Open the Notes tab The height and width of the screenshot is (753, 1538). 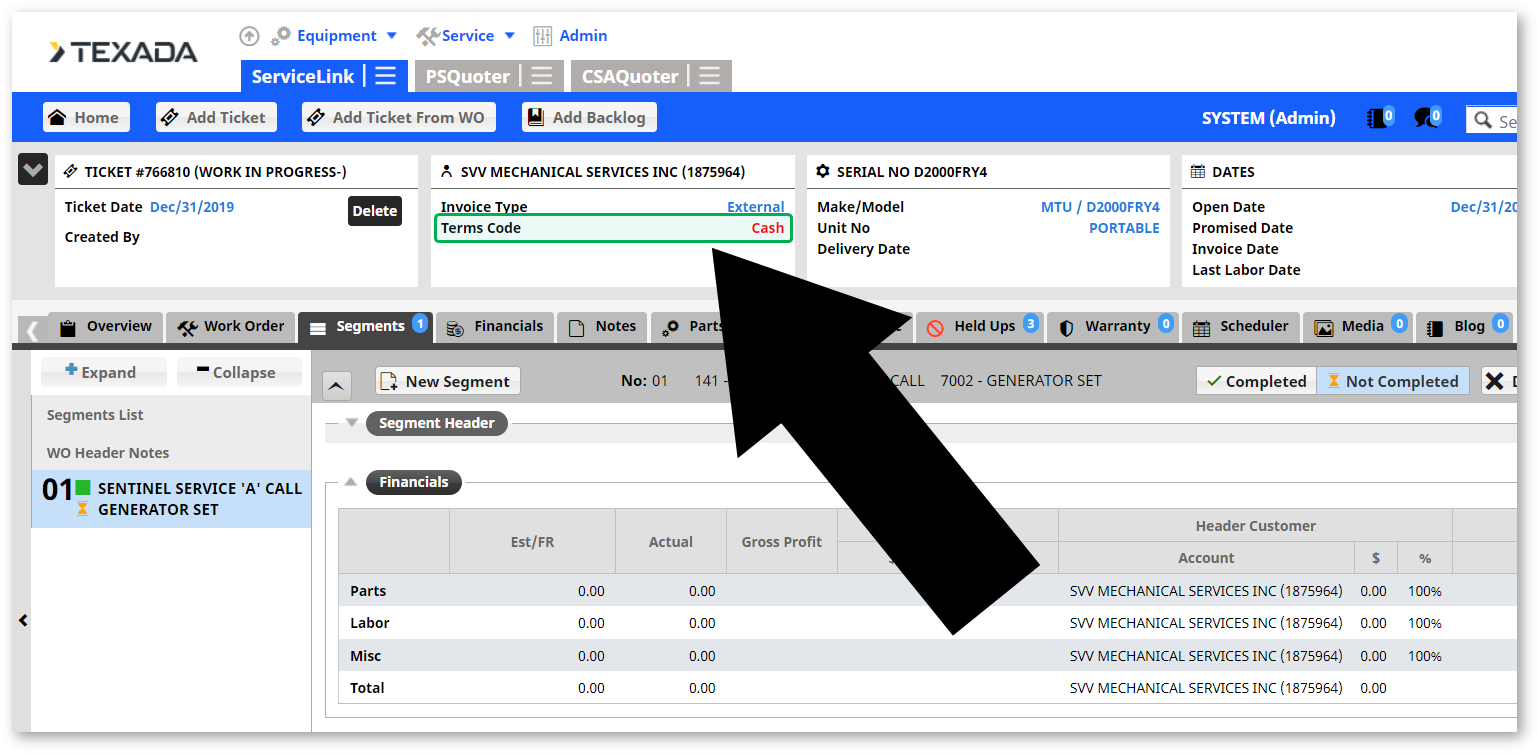pyautogui.click(x=602, y=327)
